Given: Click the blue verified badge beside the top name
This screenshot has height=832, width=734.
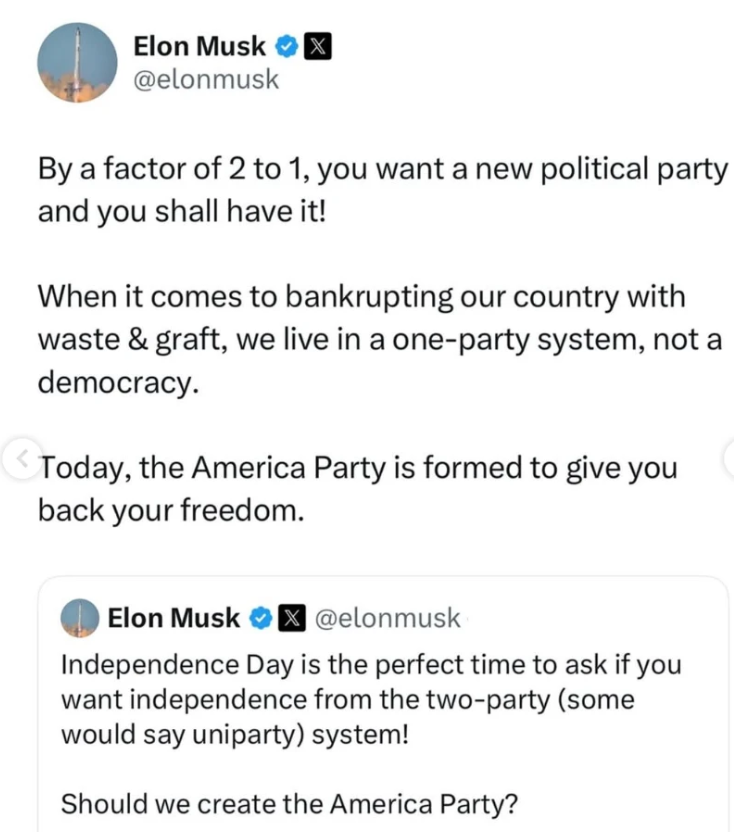Looking at the screenshot, I should click(285, 45).
